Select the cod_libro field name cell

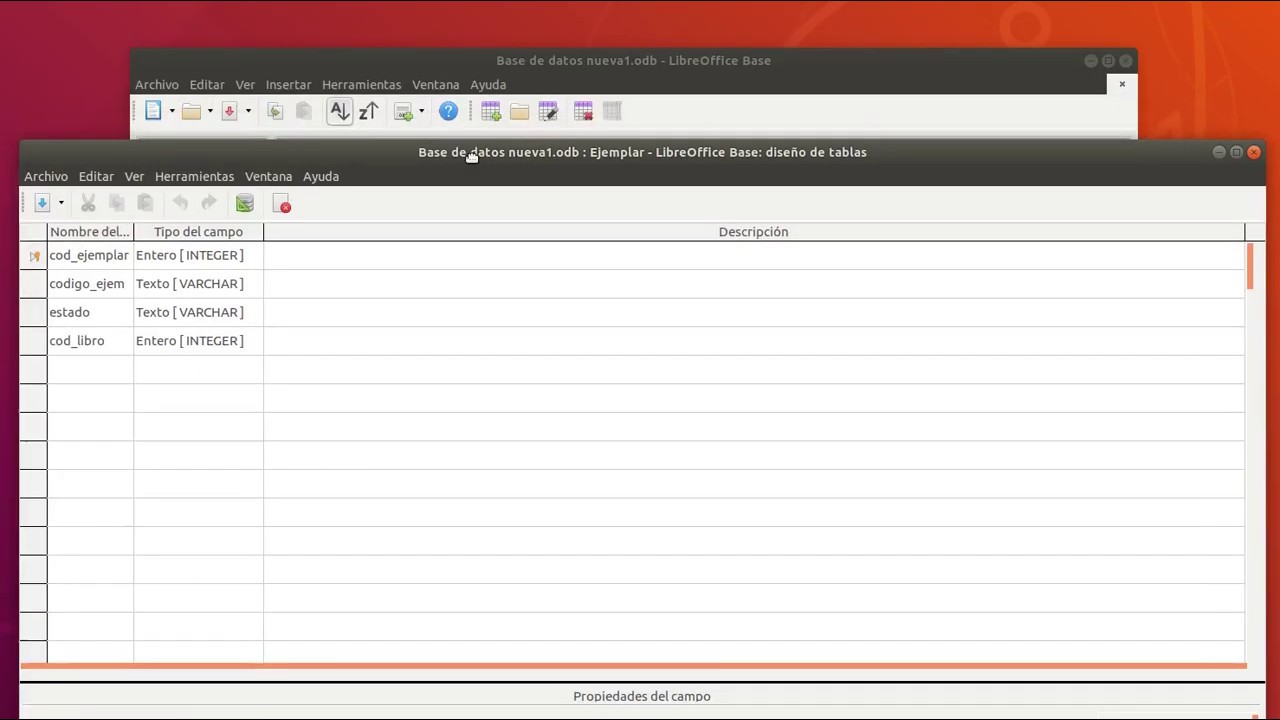coord(90,341)
